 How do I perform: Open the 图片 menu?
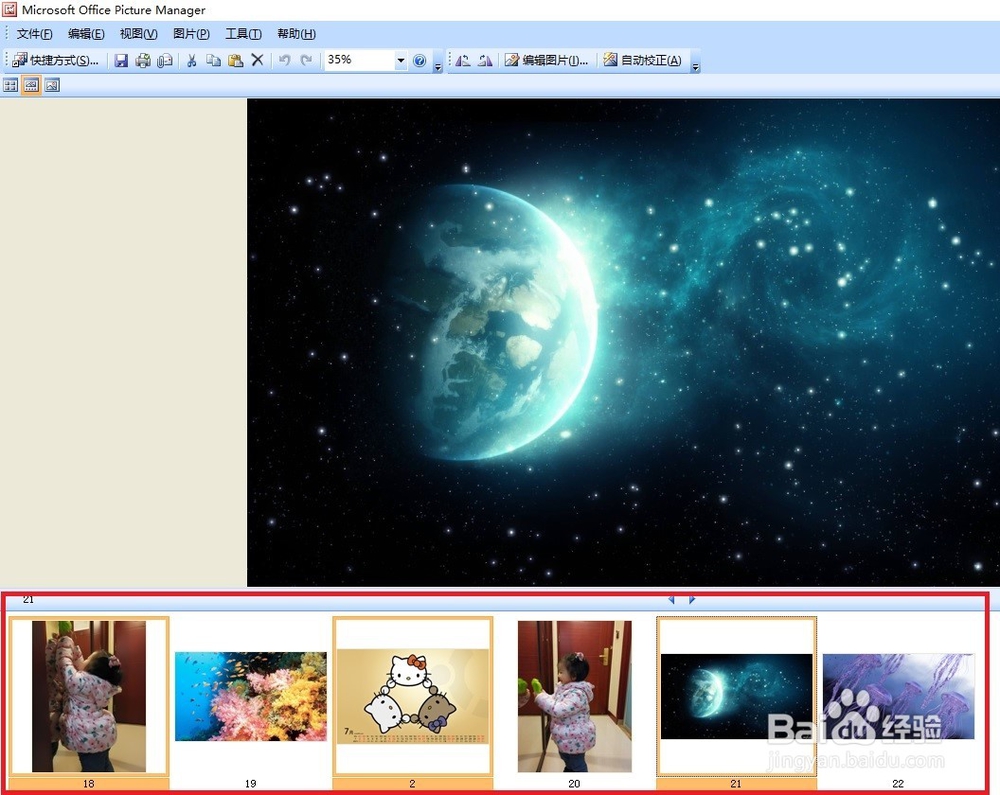tap(192, 33)
